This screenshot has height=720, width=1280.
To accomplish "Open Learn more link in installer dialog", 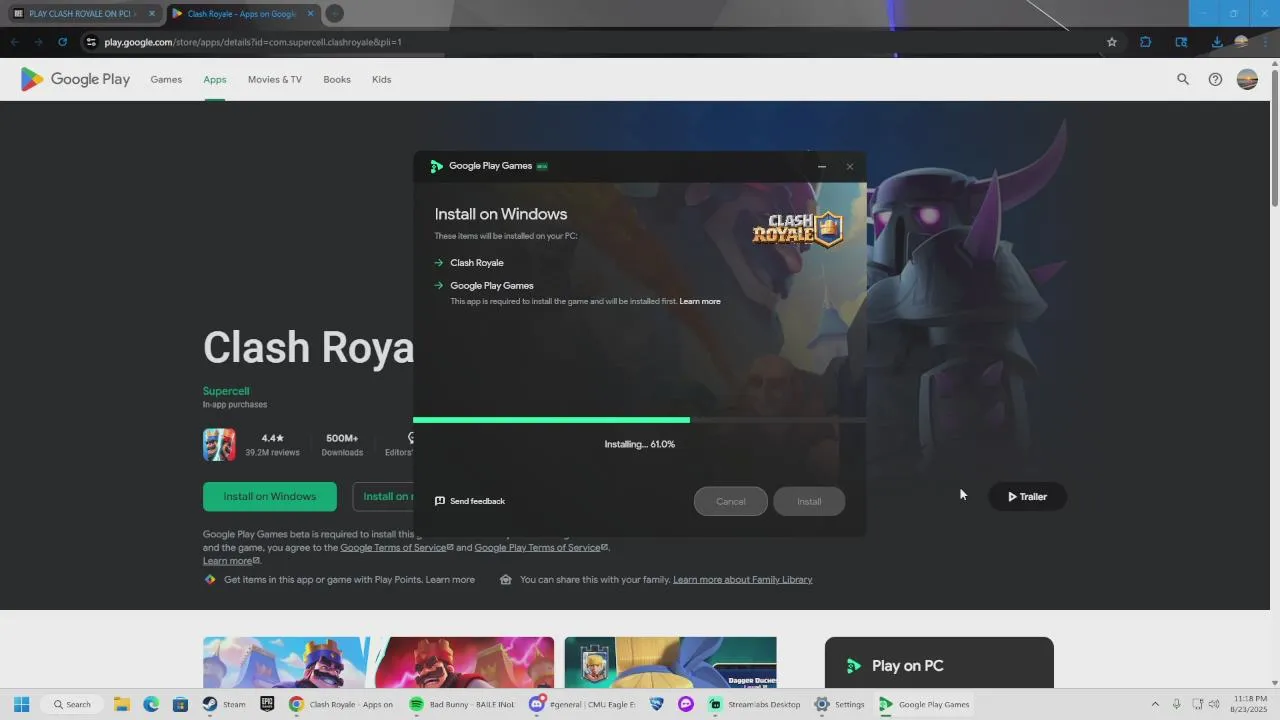I will 700,301.
